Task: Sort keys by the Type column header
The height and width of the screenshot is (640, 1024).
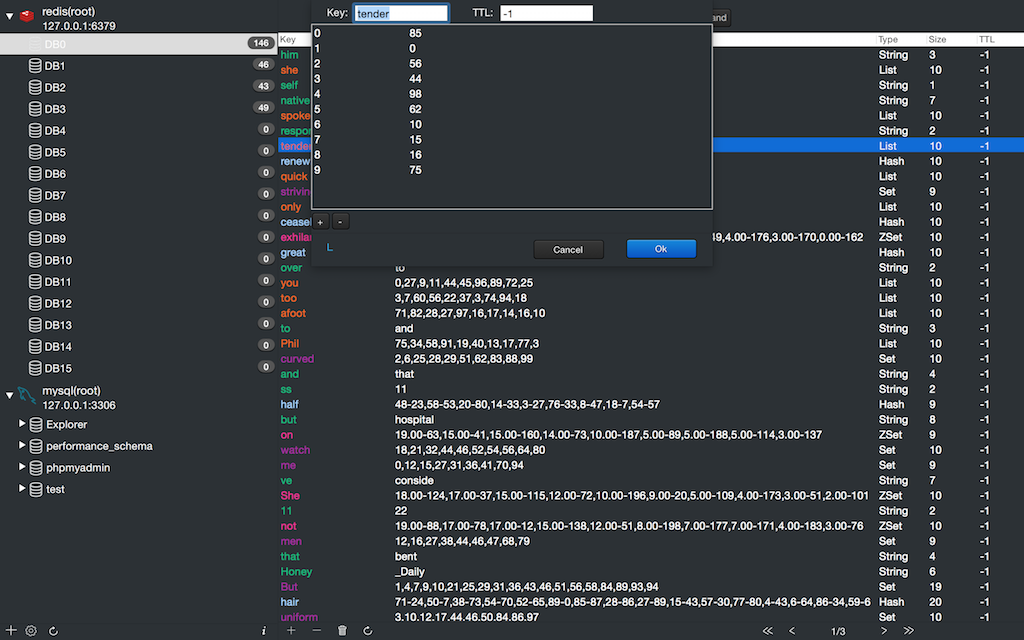Action: point(888,40)
